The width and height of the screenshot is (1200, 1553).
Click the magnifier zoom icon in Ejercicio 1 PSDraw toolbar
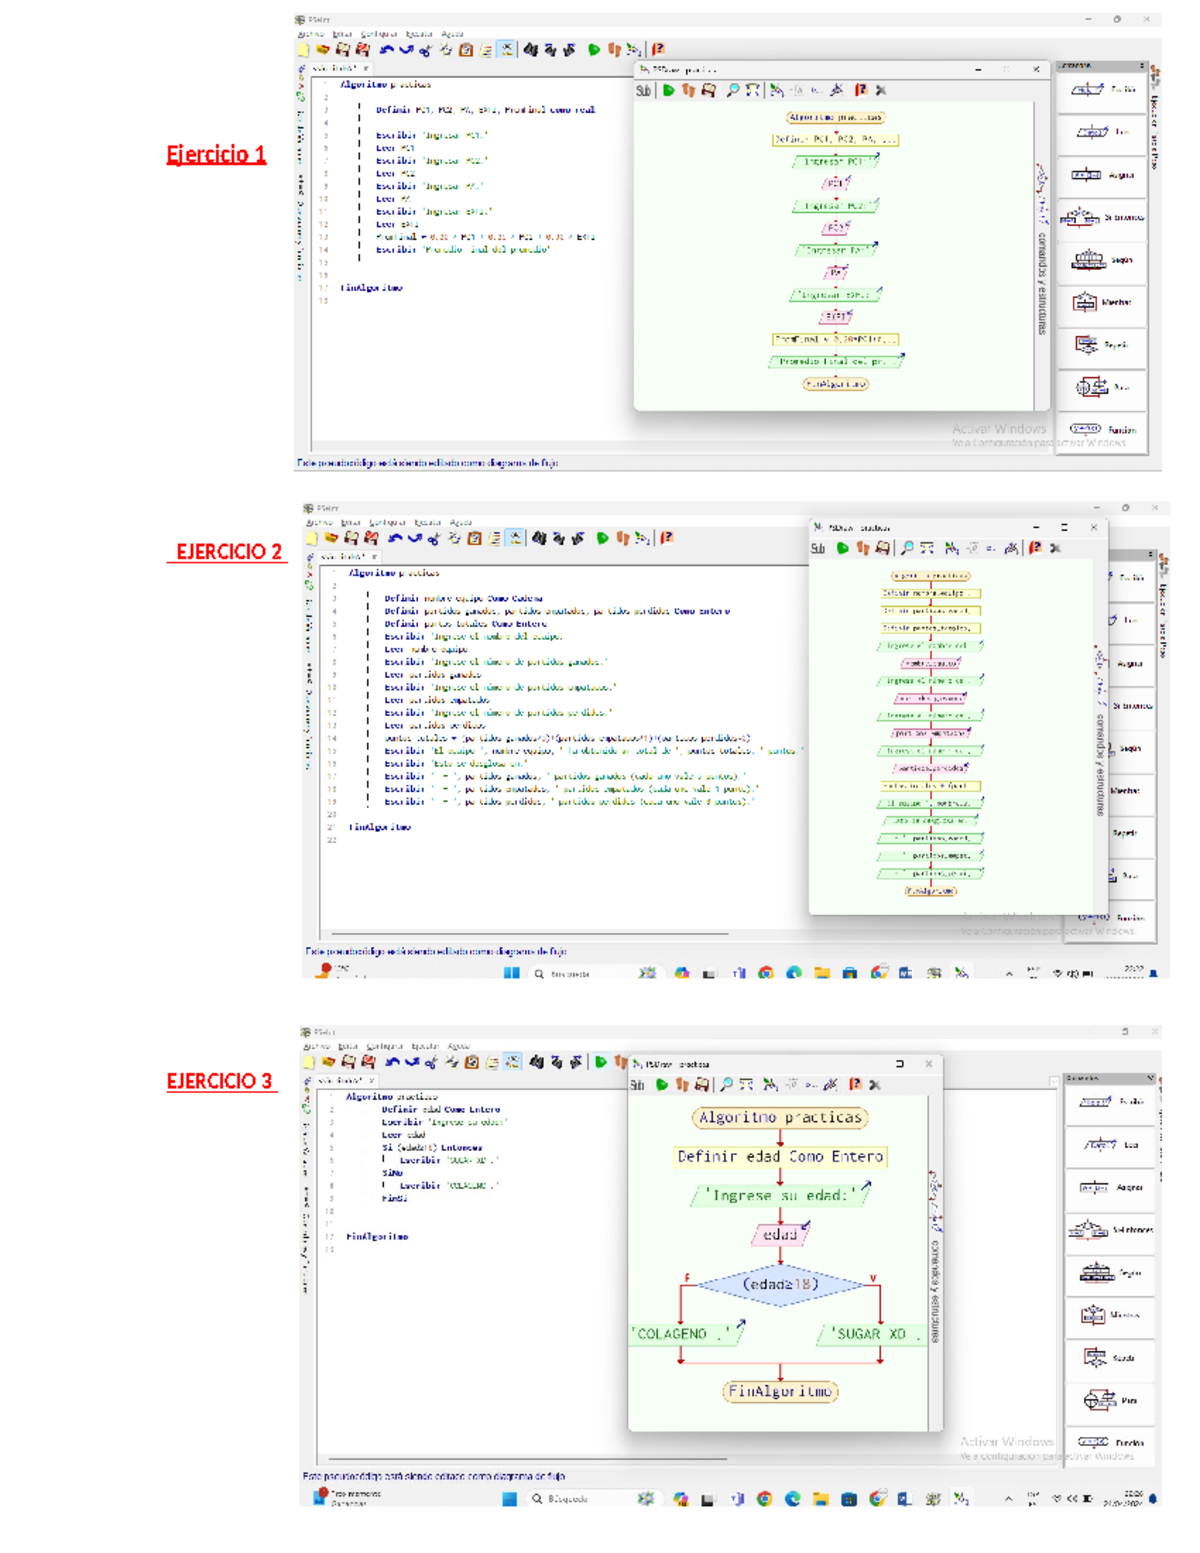(x=732, y=90)
